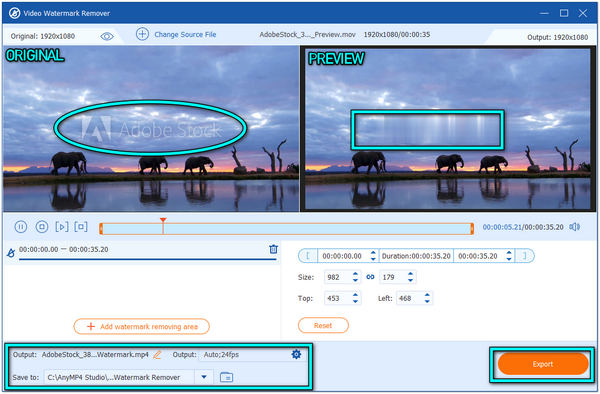Click the Size width field showing 982
The height and width of the screenshot is (394, 600).
pos(338,277)
